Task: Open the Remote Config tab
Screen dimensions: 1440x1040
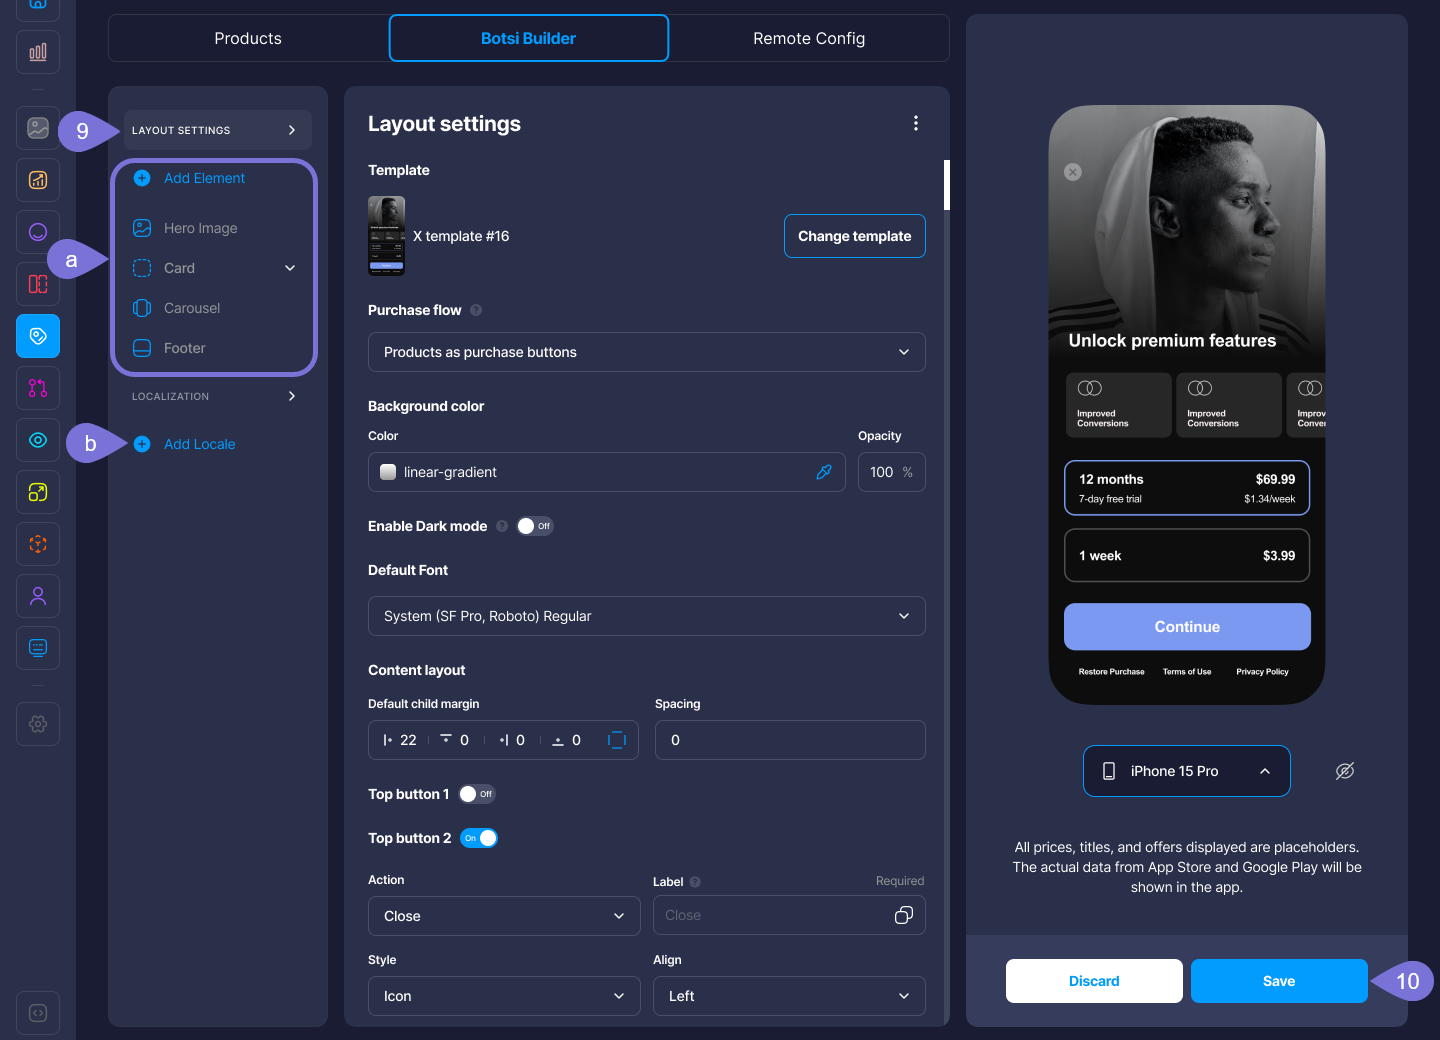Action: pos(808,38)
